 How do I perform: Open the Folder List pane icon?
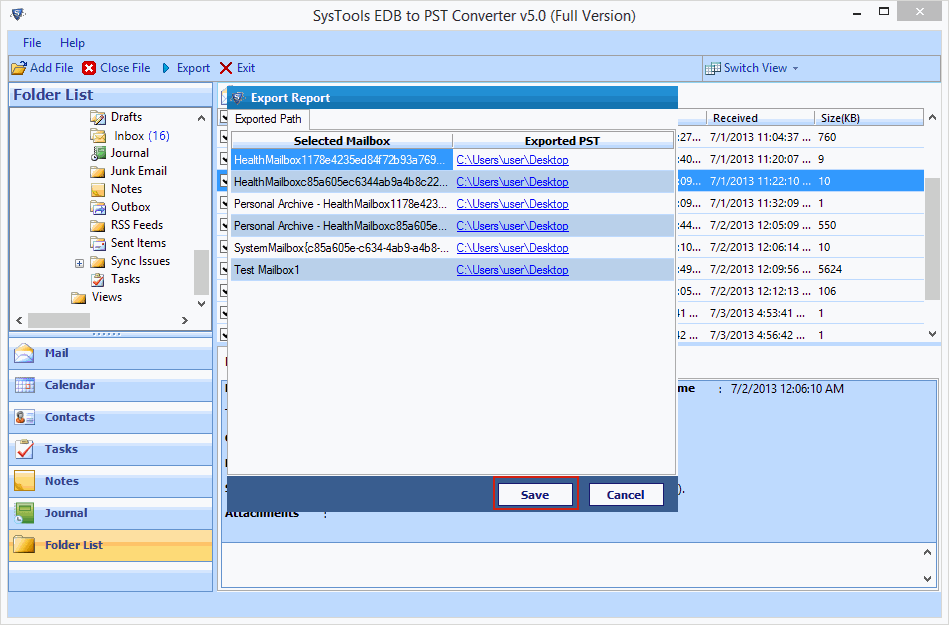24,545
